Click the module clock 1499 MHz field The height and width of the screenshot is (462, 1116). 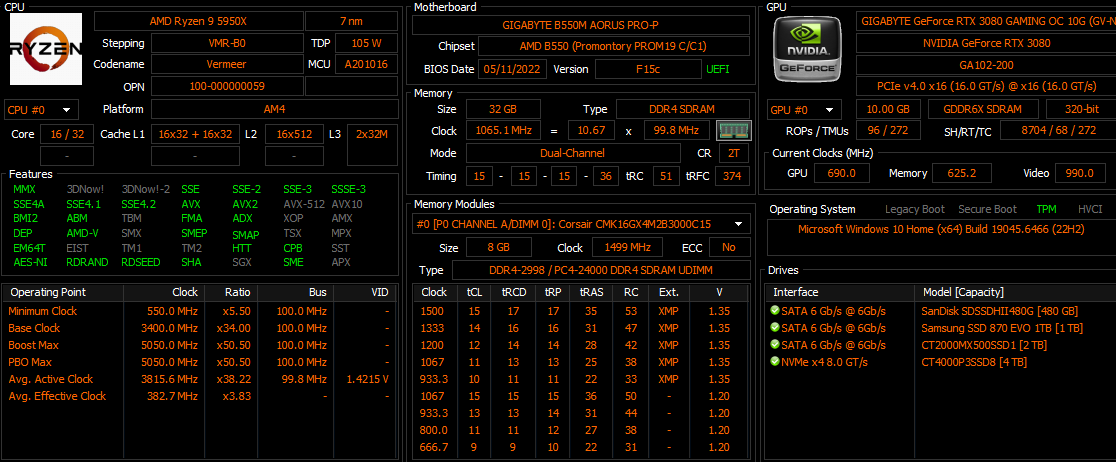[x=627, y=248]
